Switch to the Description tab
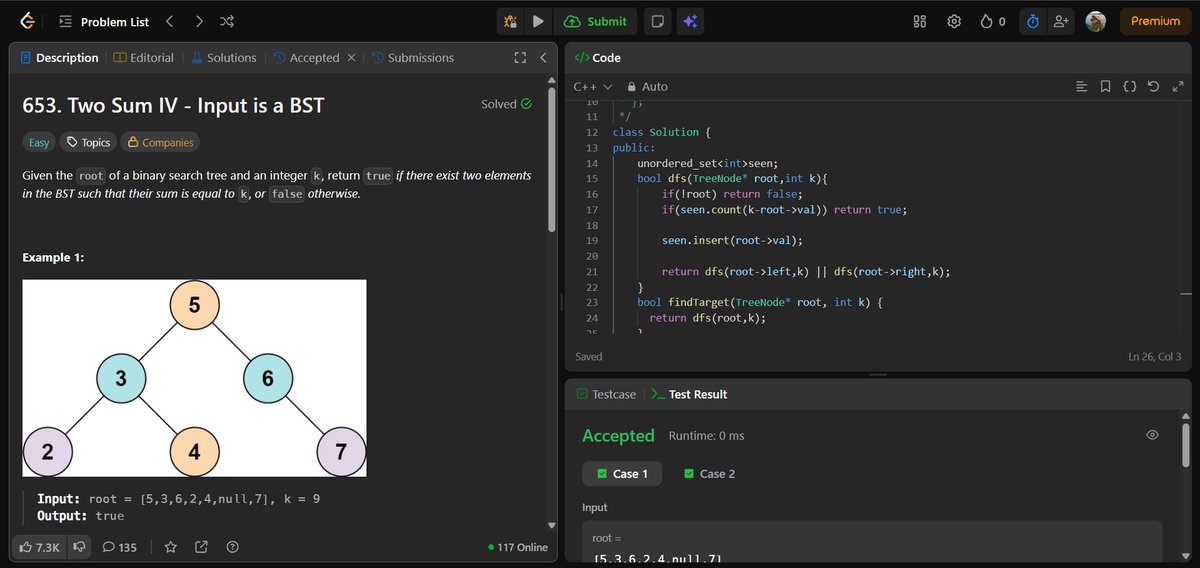This screenshot has width=1200, height=568. (59, 58)
